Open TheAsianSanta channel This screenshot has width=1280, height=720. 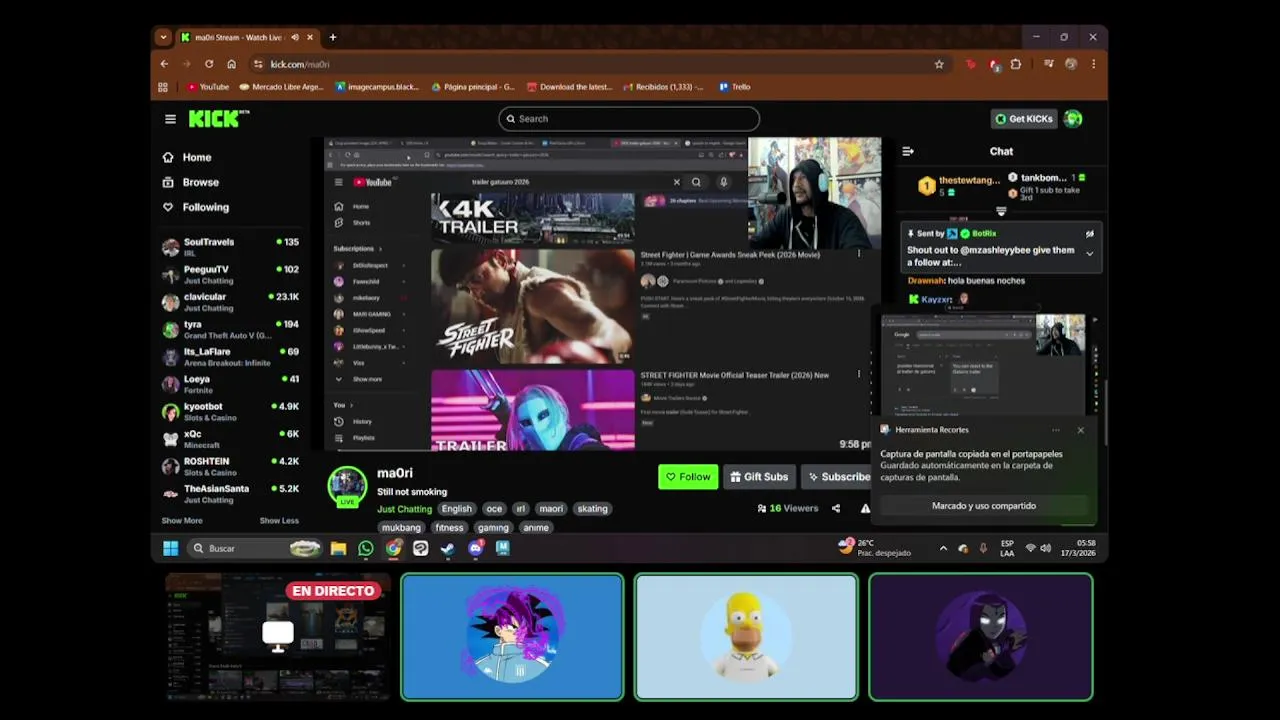tap(231, 493)
